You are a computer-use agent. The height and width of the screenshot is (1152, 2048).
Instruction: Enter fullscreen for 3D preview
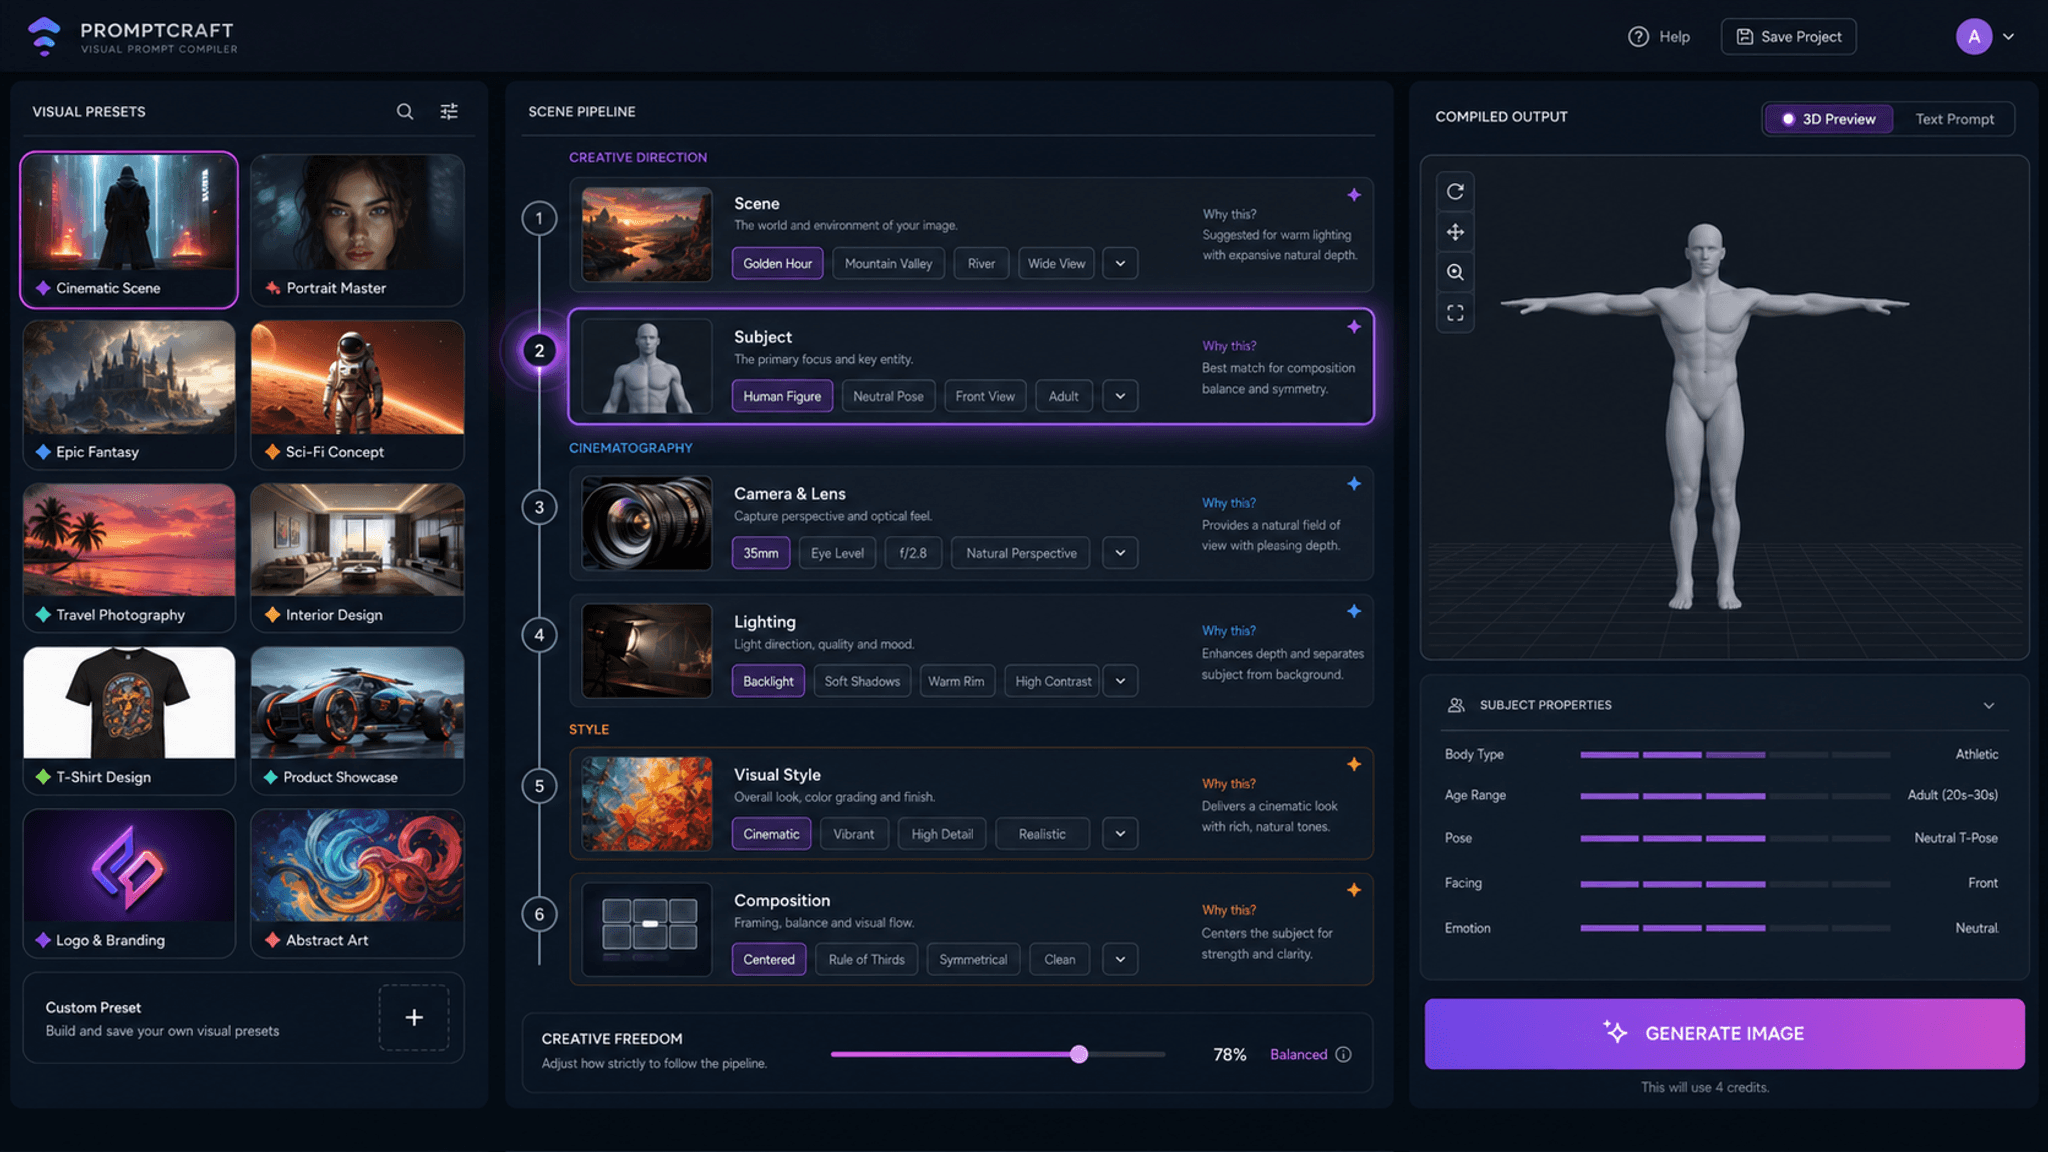pyautogui.click(x=1455, y=313)
